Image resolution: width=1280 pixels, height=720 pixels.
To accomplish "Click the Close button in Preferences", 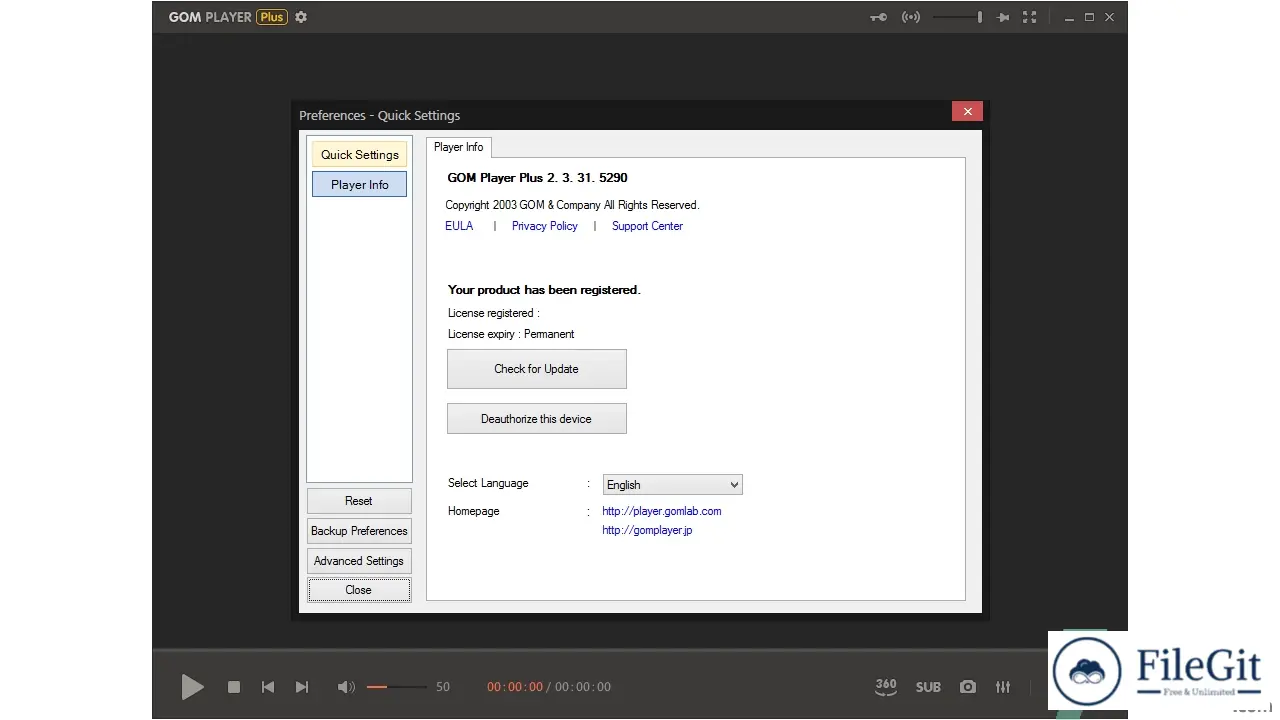I will pyautogui.click(x=359, y=590).
